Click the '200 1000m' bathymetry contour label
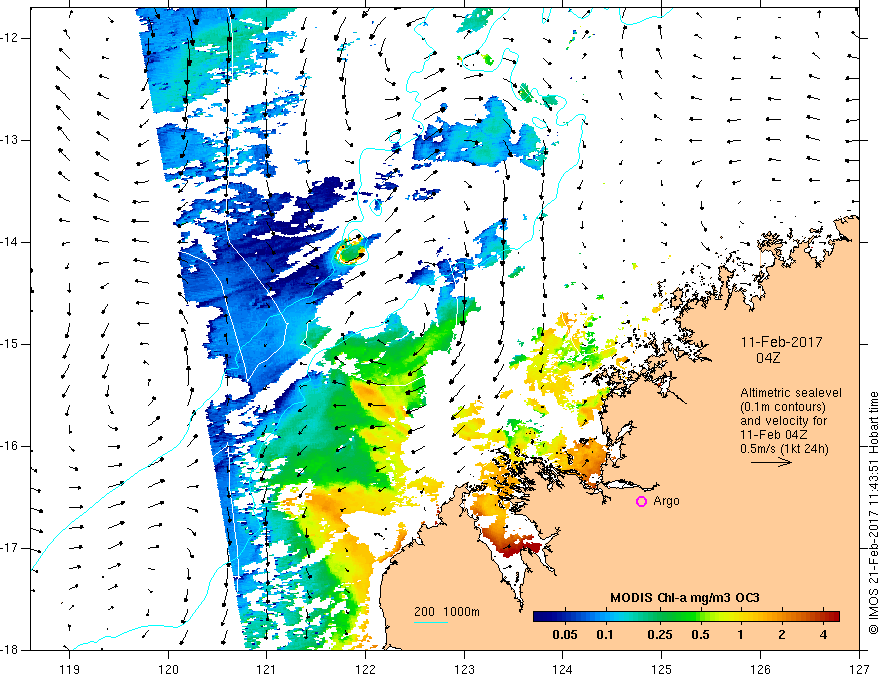The height and width of the screenshot is (680, 880). pos(447,612)
